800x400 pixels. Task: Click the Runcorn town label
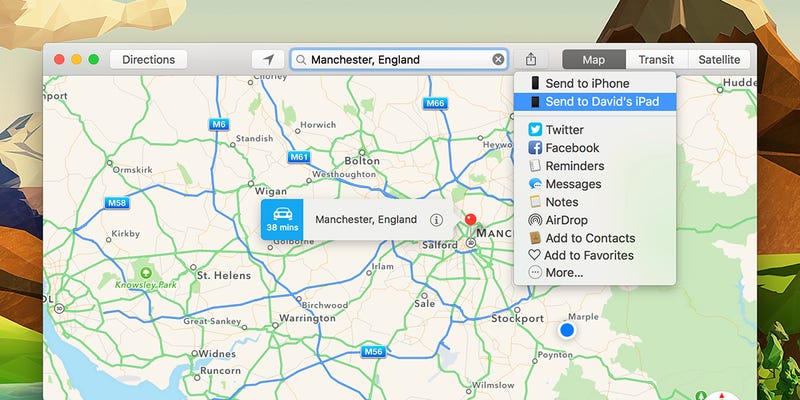(x=220, y=371)
